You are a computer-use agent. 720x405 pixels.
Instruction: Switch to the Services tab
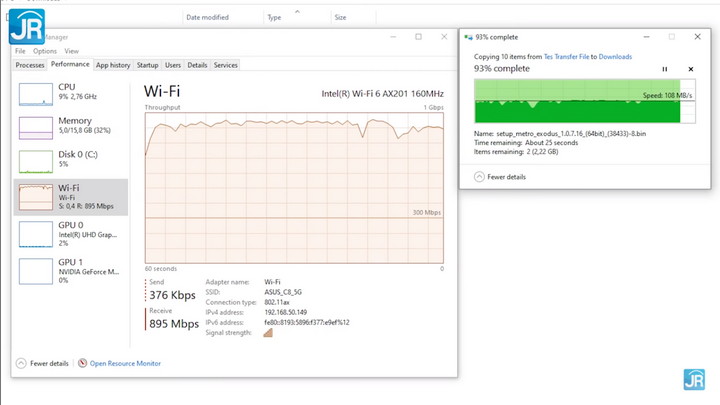coord(225,65)
